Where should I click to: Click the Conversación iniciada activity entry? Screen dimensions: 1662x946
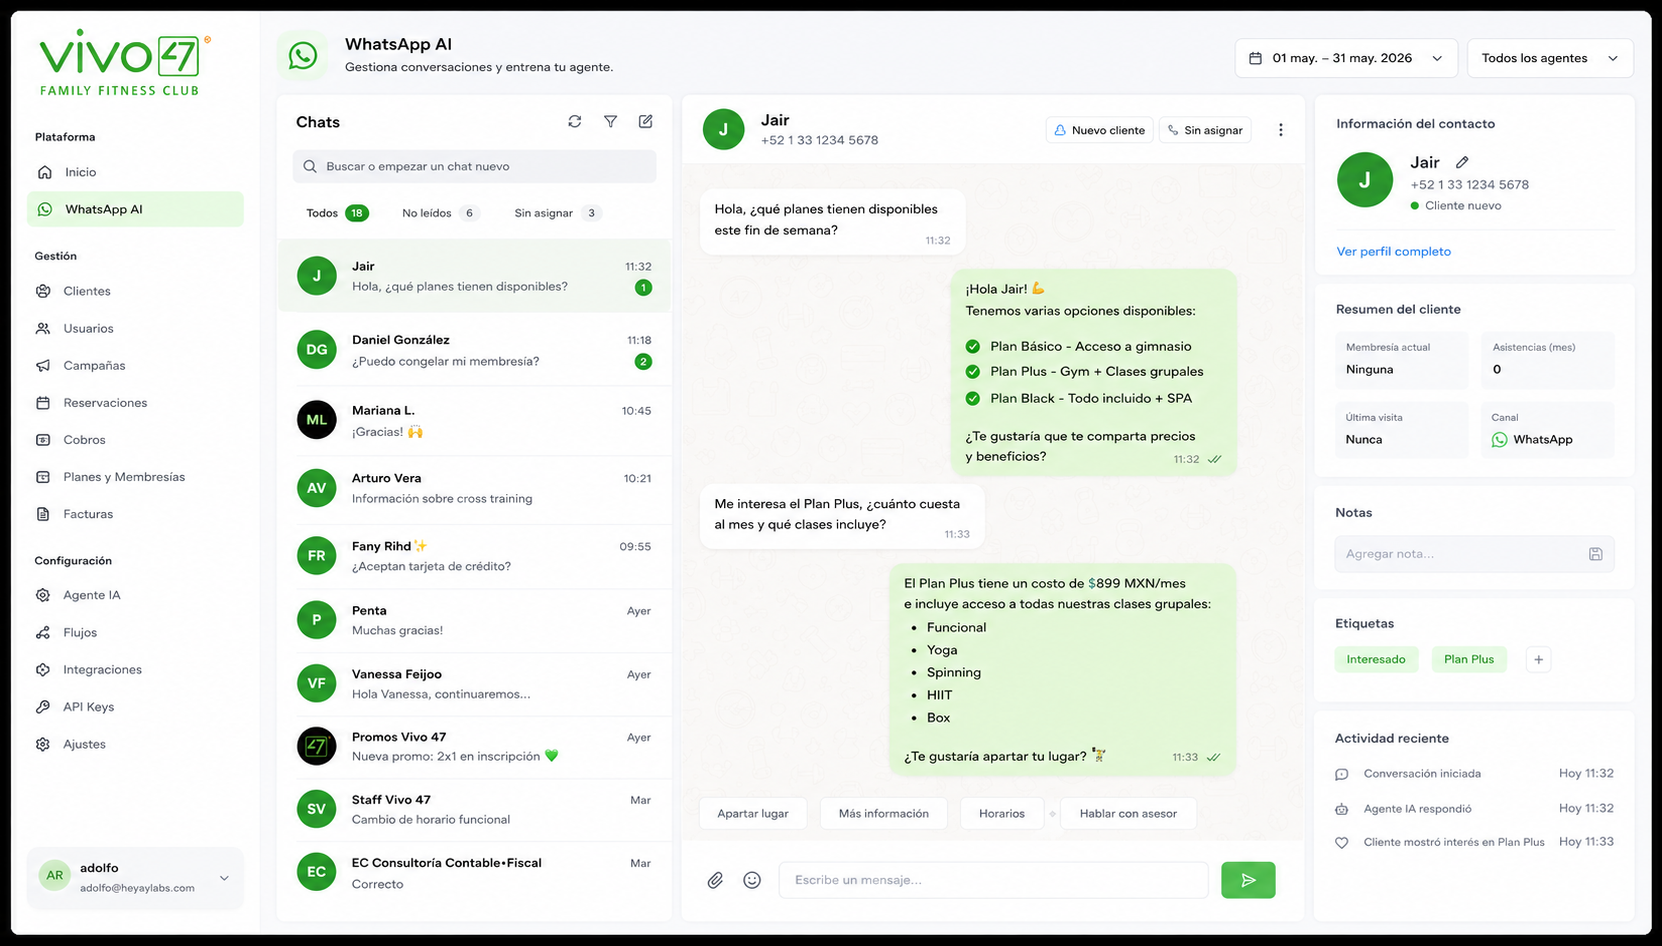[x=1474, y=774]
